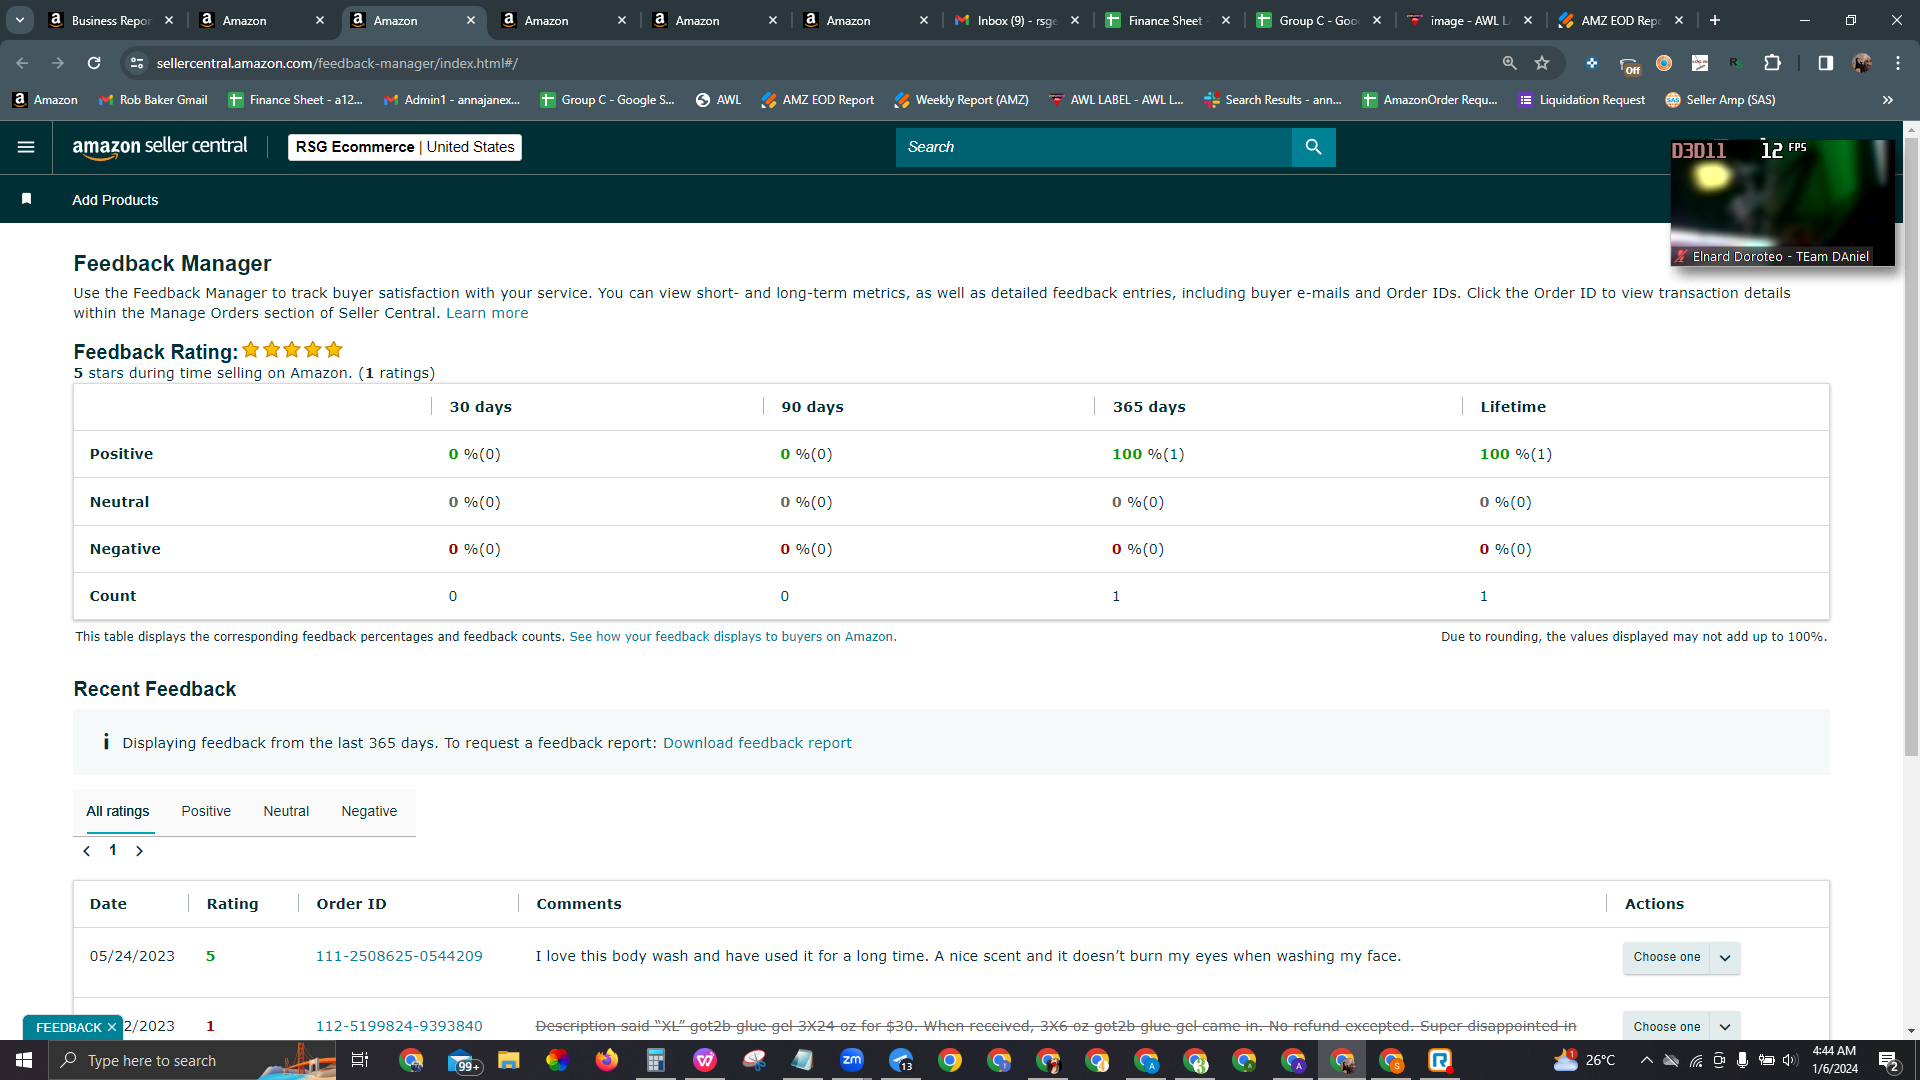Open the Chrome extensions puzzle icon

(x=1772, y=63)
